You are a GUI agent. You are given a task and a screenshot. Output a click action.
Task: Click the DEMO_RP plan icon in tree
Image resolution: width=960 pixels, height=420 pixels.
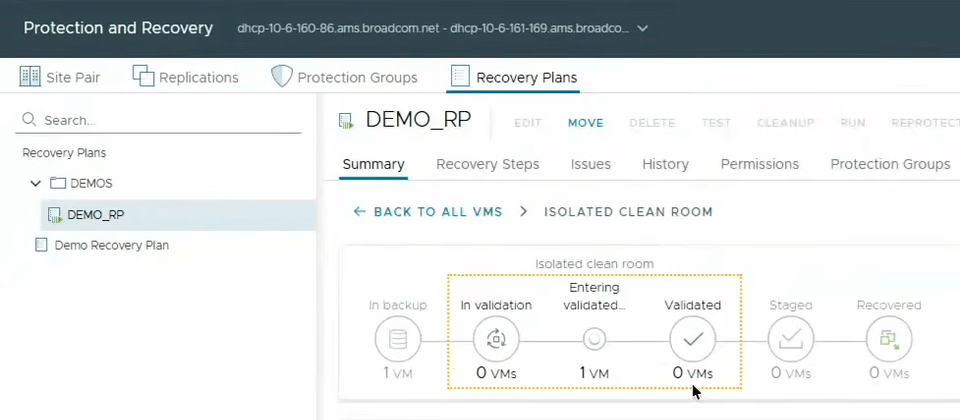click(x=55, y=215)
